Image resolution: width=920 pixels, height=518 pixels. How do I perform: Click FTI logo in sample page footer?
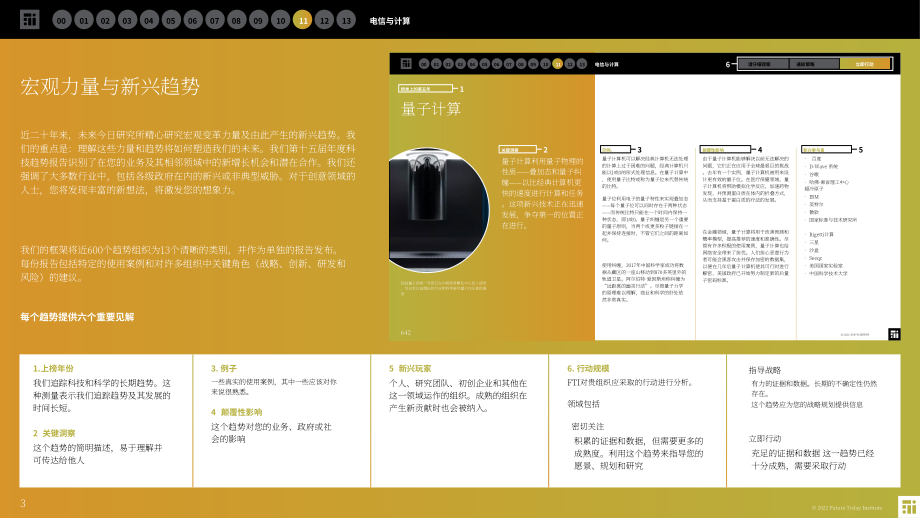pyautogui.click(x=894, y=334)
